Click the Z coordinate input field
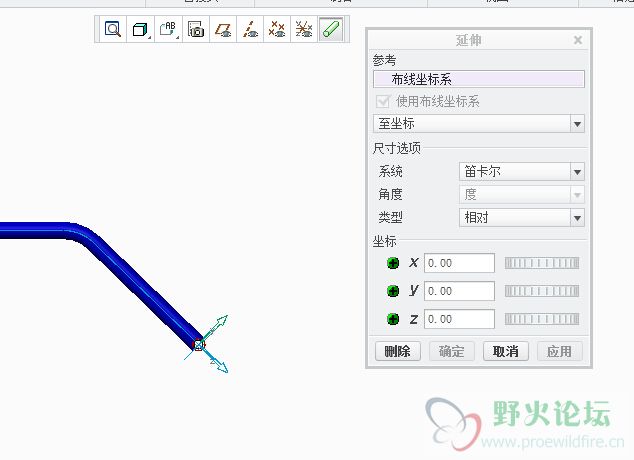 coord(459,319)
